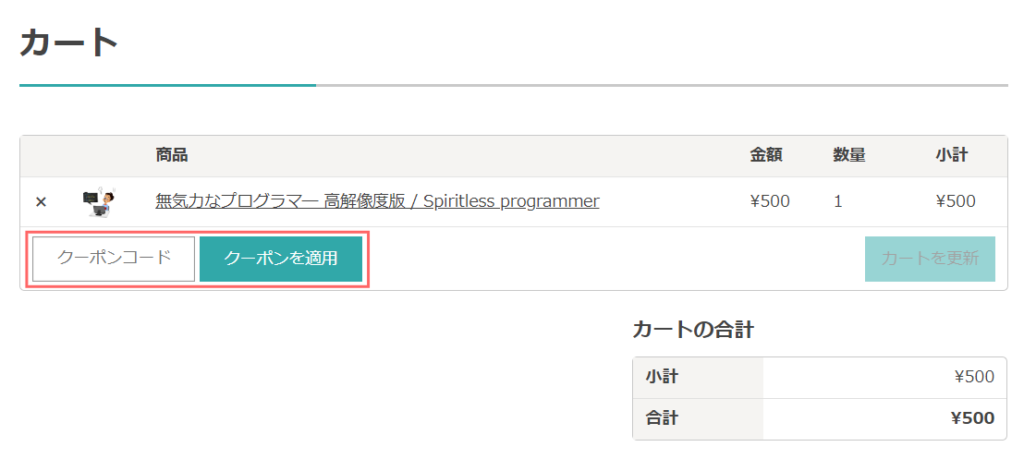This screenshot has width=1024, height=459.
Task: Click the ¥500 row subtotal in product table
Action: pyautogui.click(x=955, y=201)
